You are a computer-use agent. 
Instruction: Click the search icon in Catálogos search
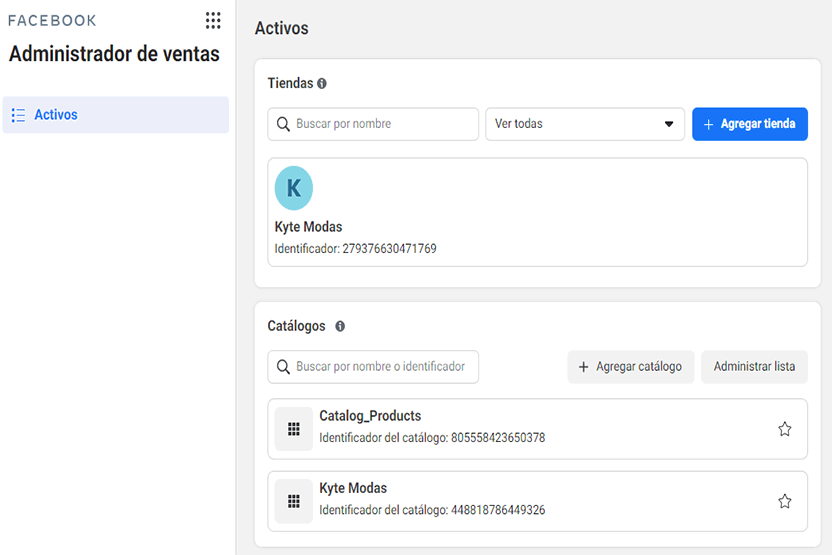(283, 367)
